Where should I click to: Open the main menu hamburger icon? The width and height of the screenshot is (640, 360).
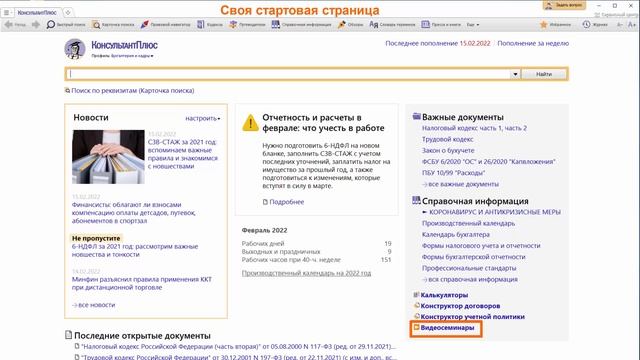pyautogui.click(x=6, y=13)
